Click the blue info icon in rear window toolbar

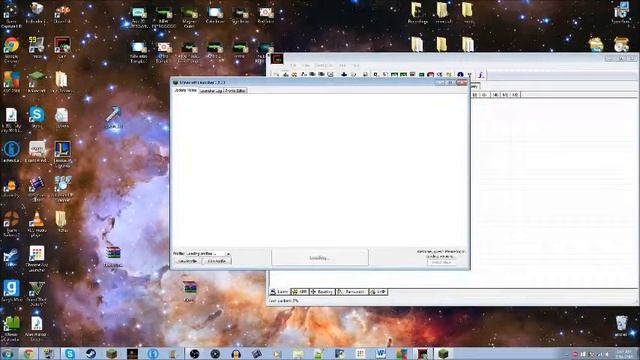tap(460, 75)
